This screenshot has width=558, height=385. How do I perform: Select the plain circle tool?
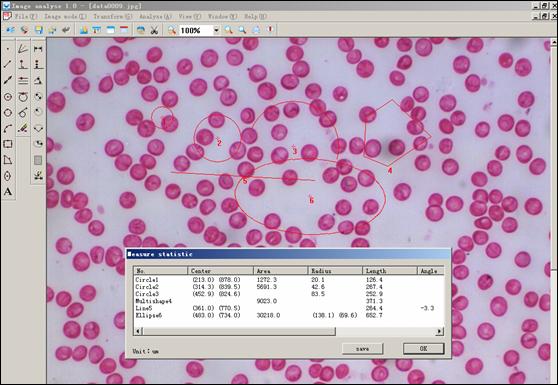[8, 112]
